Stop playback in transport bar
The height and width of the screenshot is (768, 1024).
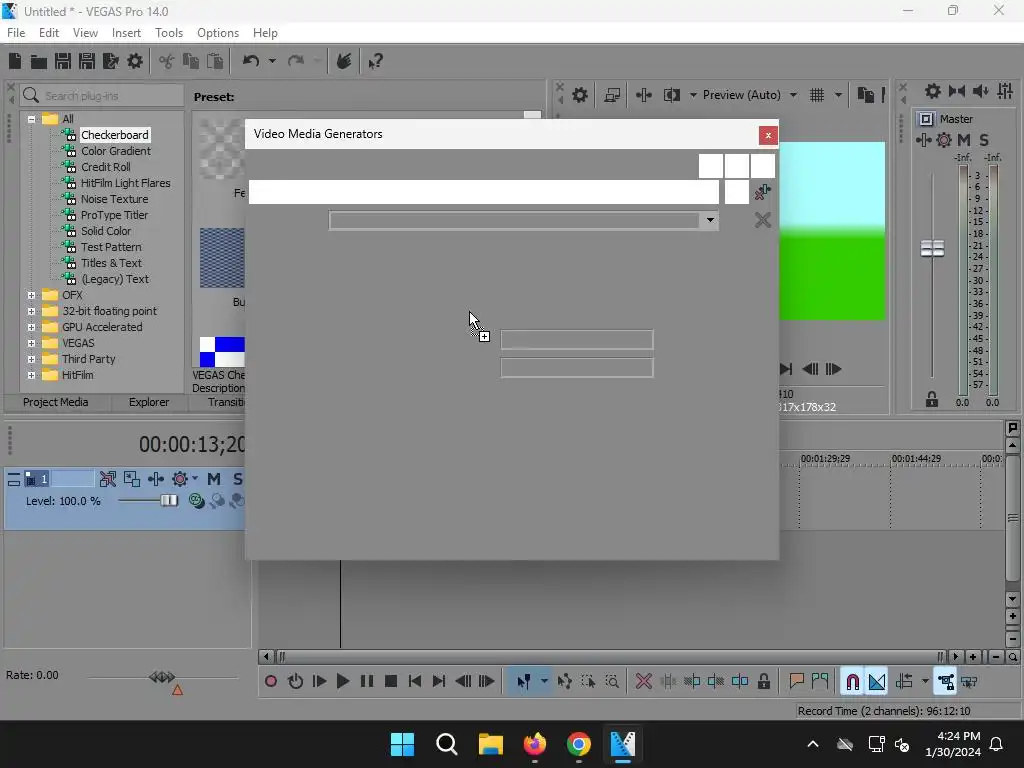coord(391,682)
